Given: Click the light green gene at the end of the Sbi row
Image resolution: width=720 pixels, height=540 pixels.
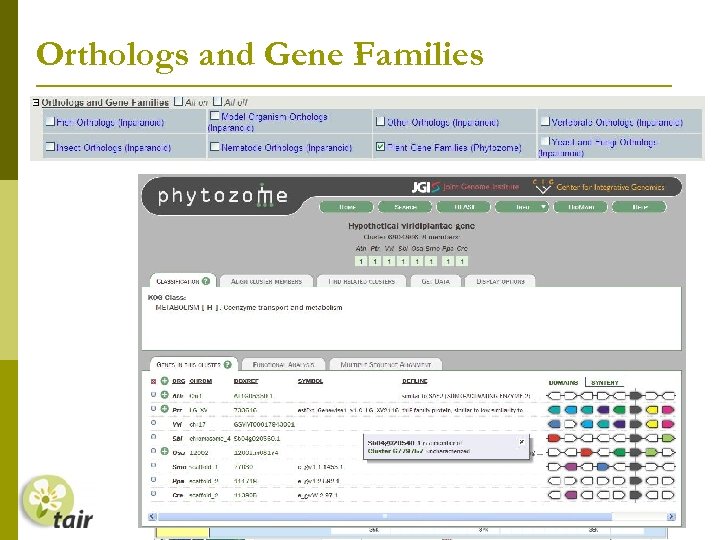Looking at the screenshot, I should [668, 438].
